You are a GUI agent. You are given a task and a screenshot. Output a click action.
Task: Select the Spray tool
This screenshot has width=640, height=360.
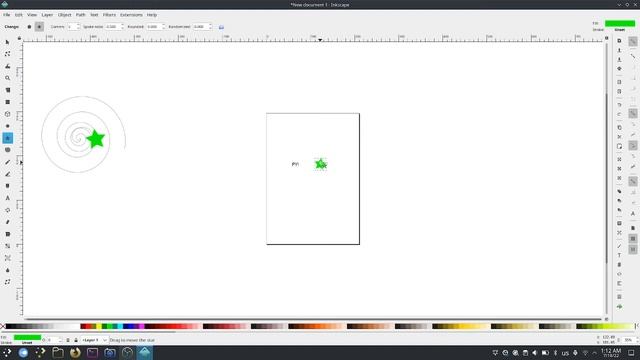[7, 210]
